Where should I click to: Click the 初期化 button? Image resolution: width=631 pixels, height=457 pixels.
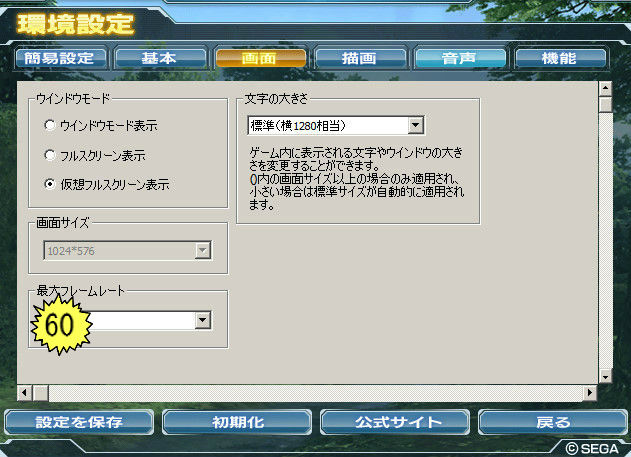(237, 422)
